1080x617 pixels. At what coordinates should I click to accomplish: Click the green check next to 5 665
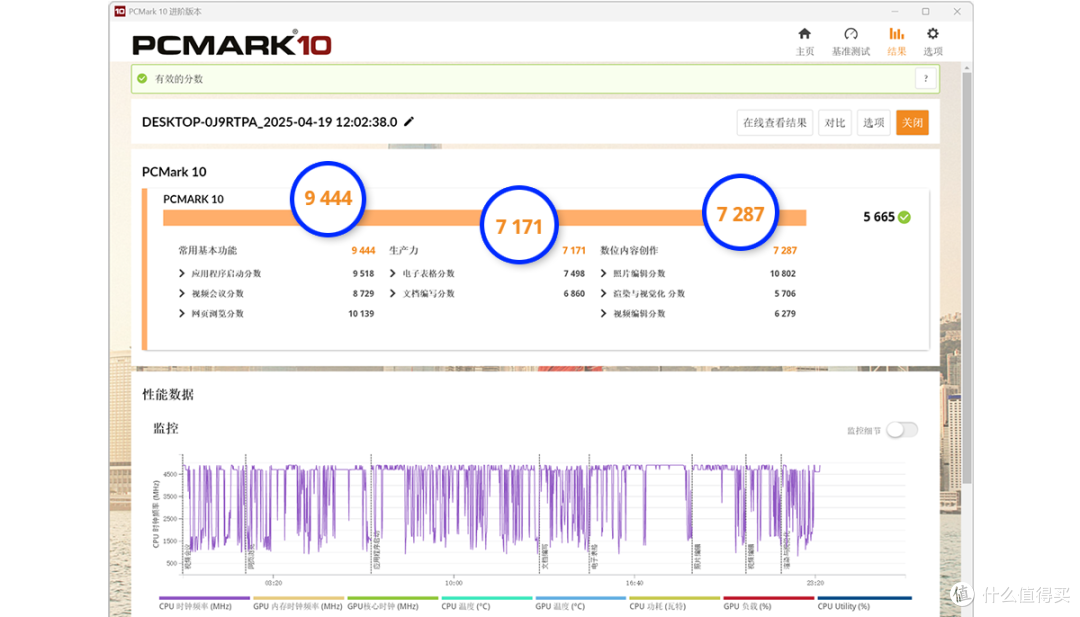(904, 218)
